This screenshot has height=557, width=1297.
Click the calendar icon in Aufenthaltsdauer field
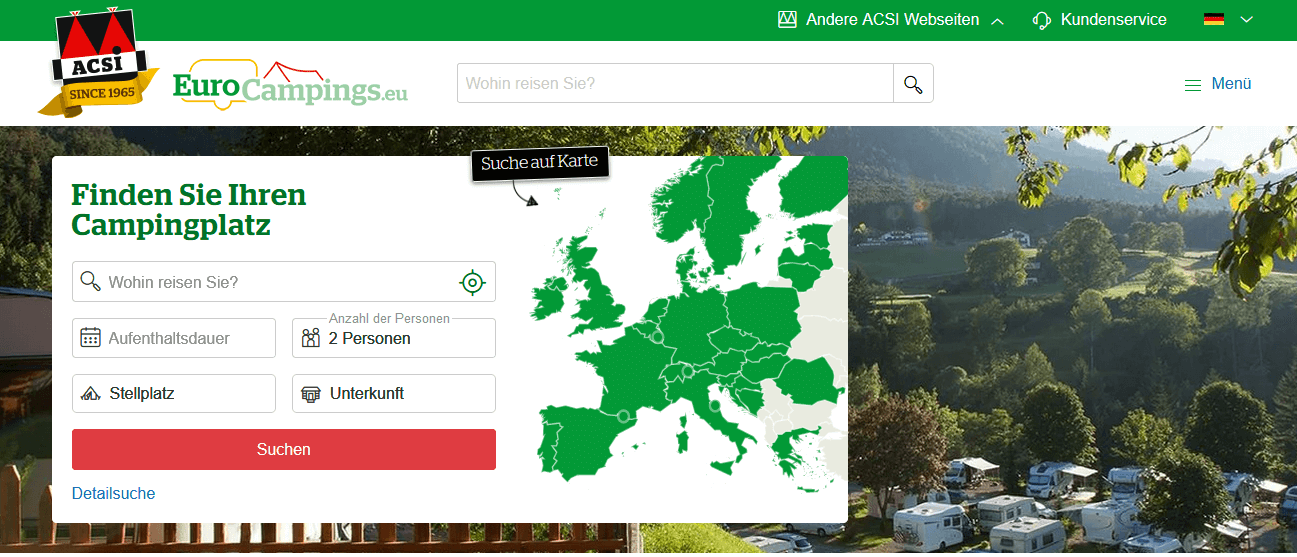[x=91, y=338]
